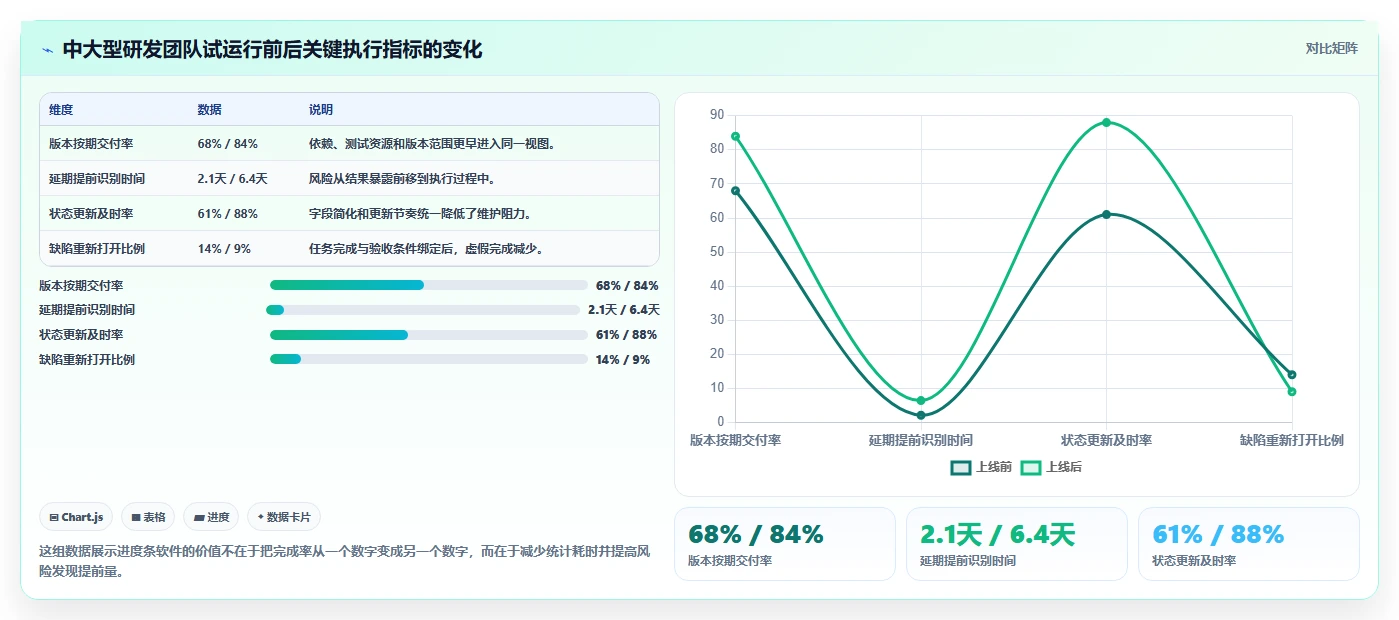Click description 依赖、测试资源和版本范围更早进入同一视图。
Screen dimensions: 1399x620
[432, 144]
